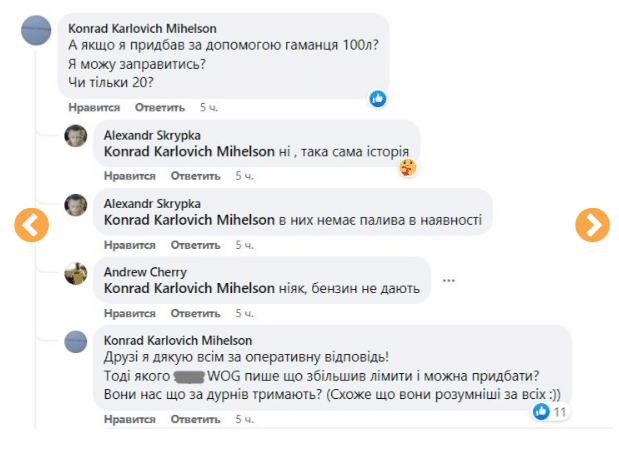Click the orange previous arrow button

pyautogui.click(x=32, y=225)
